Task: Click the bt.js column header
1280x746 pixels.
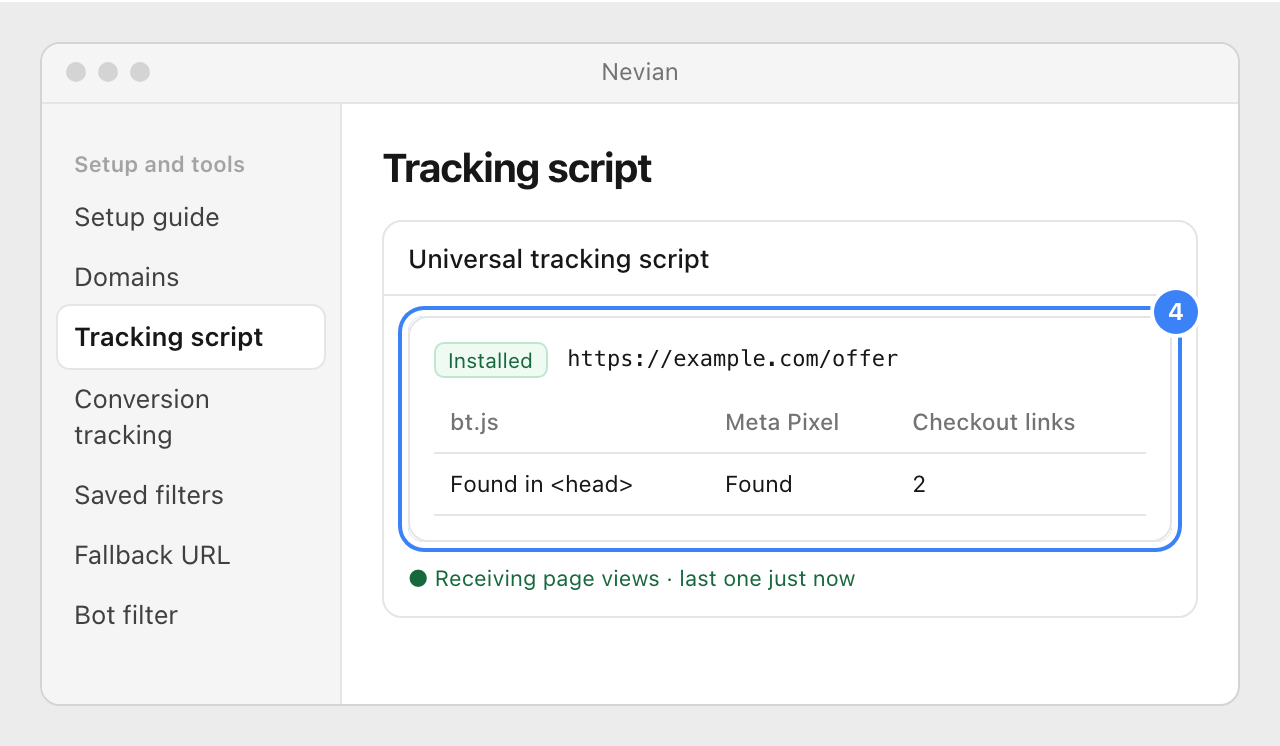Action: [x=474, y=422]
